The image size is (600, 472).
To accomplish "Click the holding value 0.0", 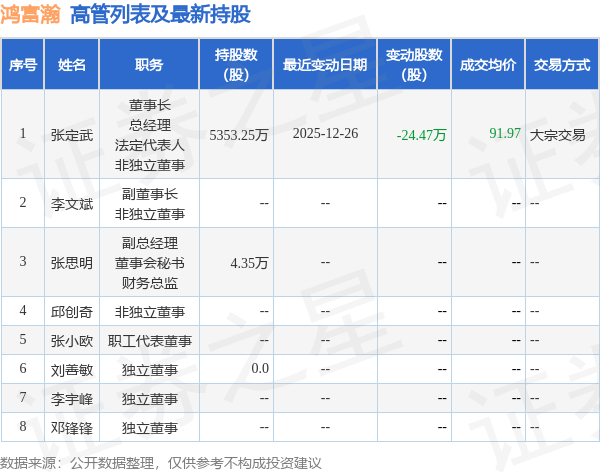I will coord(260,368).
